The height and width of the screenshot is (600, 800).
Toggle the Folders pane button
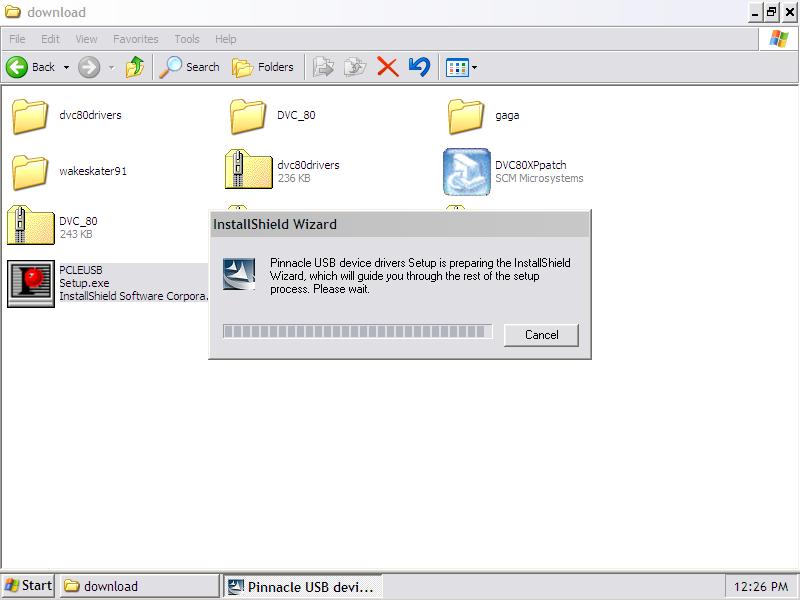point(264,67)
